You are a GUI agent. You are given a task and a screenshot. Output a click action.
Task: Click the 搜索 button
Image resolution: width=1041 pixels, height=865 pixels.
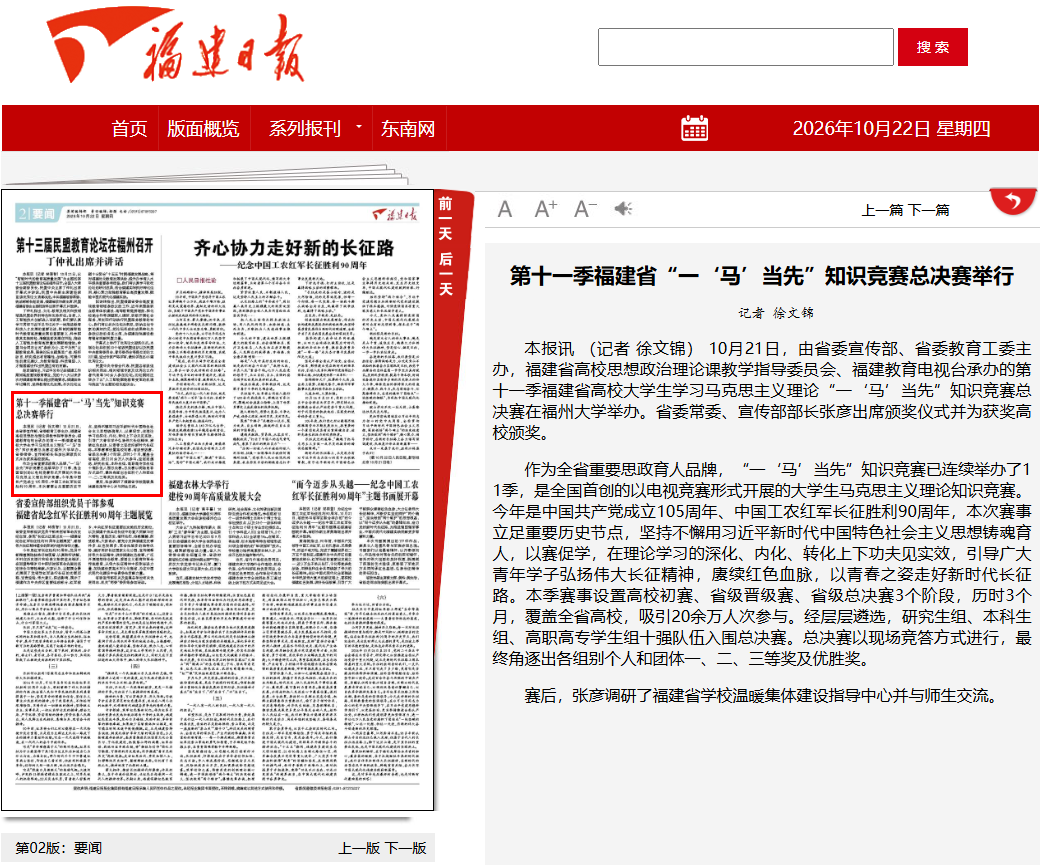(932, 47)
